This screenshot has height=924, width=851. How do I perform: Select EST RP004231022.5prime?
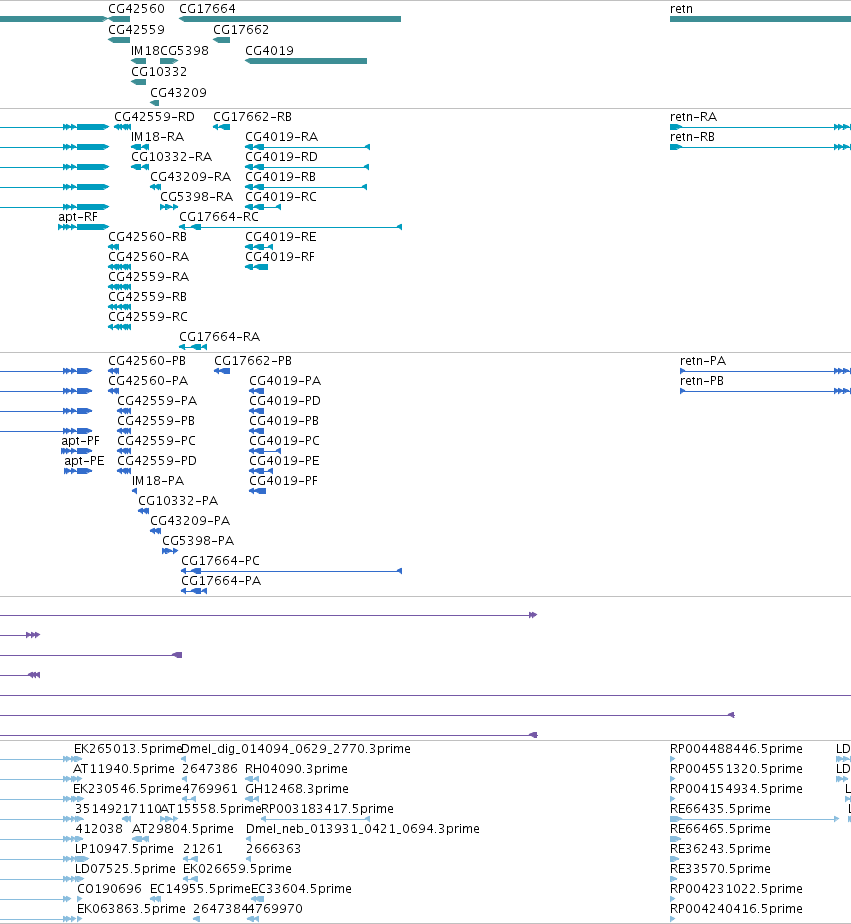tap(736, 889)
